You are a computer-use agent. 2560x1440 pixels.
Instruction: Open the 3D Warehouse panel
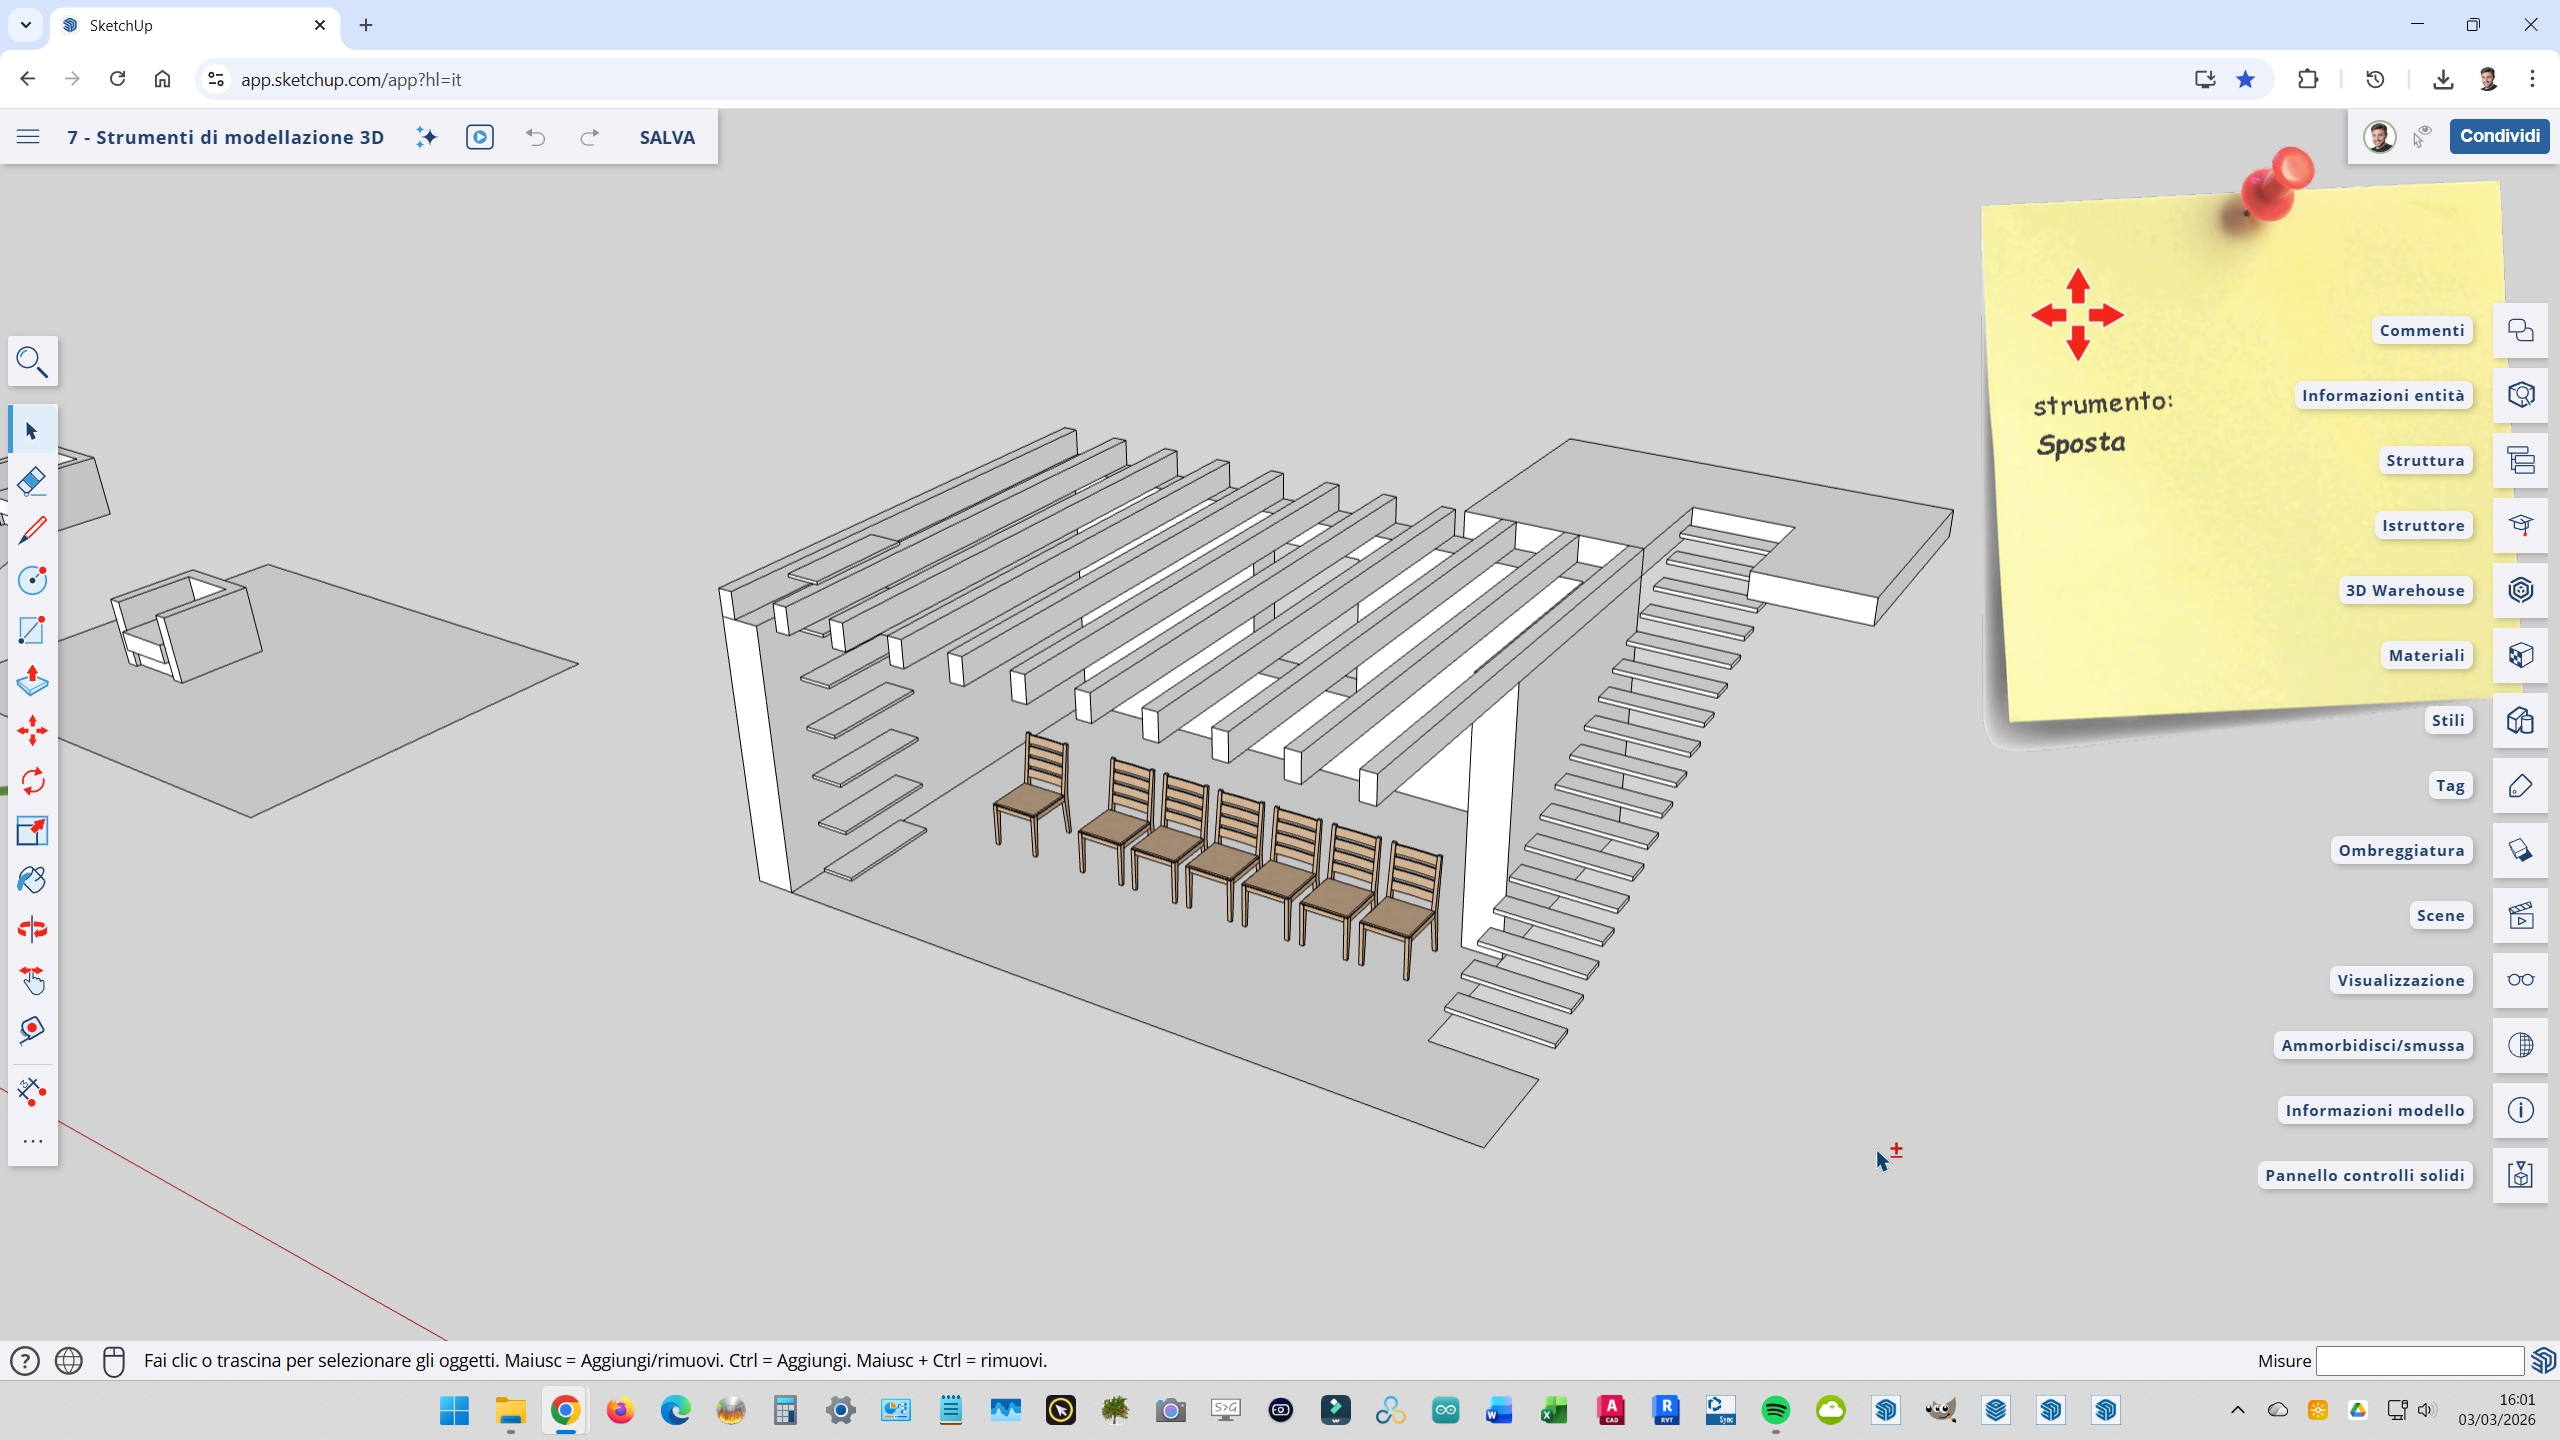2520,590
